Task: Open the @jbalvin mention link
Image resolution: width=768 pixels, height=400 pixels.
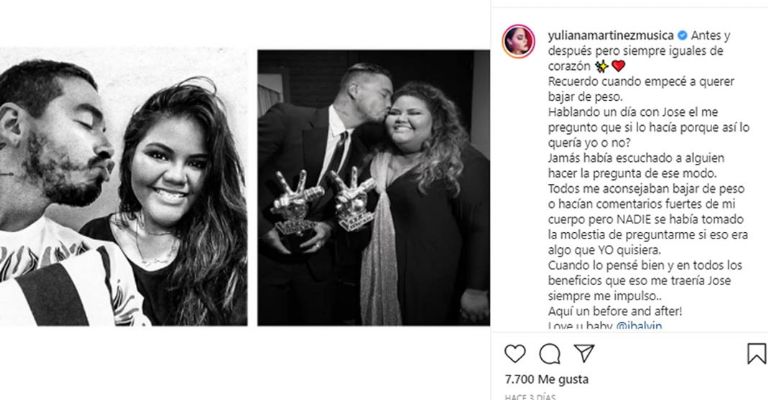Action: pyautogui.click(x=638, y=326)
